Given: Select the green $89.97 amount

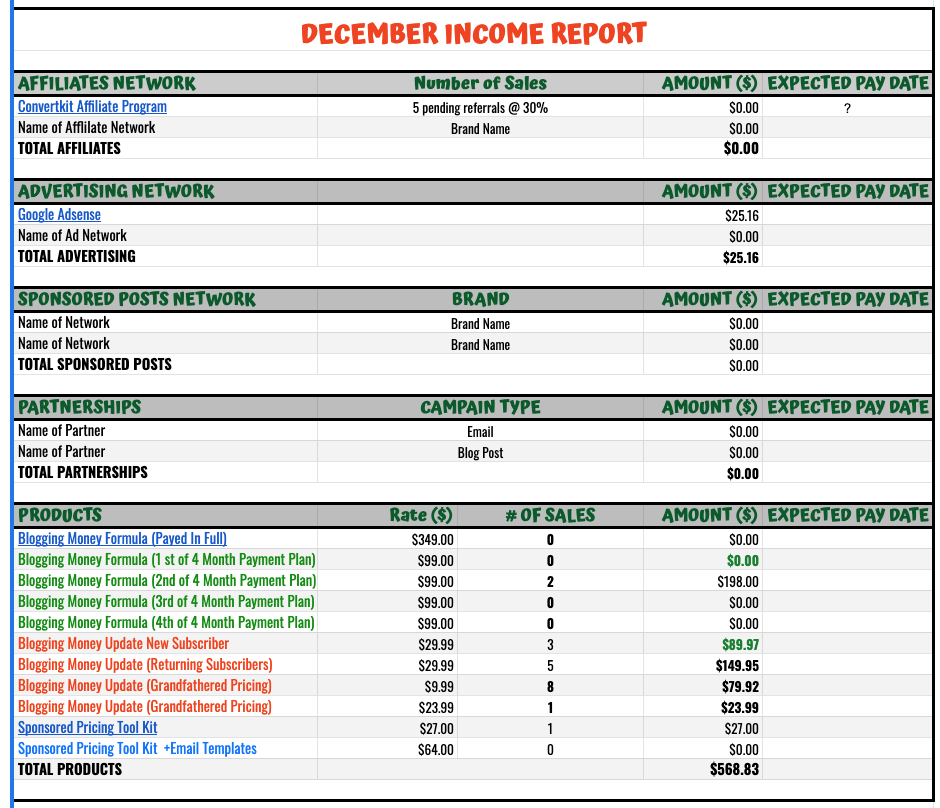Looking at the screenshot, I should [740, 644].
